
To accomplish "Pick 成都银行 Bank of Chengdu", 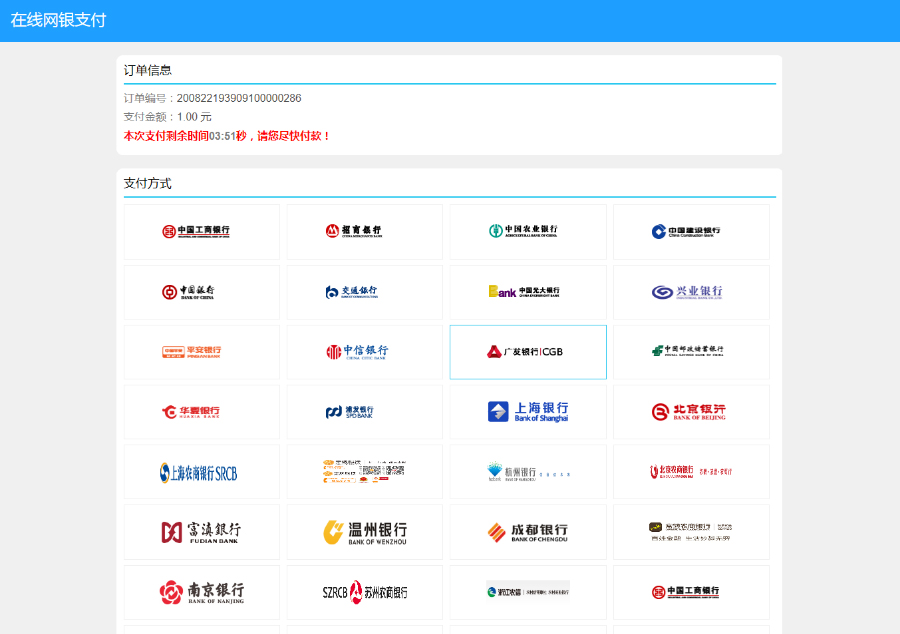I will [528, 532].
